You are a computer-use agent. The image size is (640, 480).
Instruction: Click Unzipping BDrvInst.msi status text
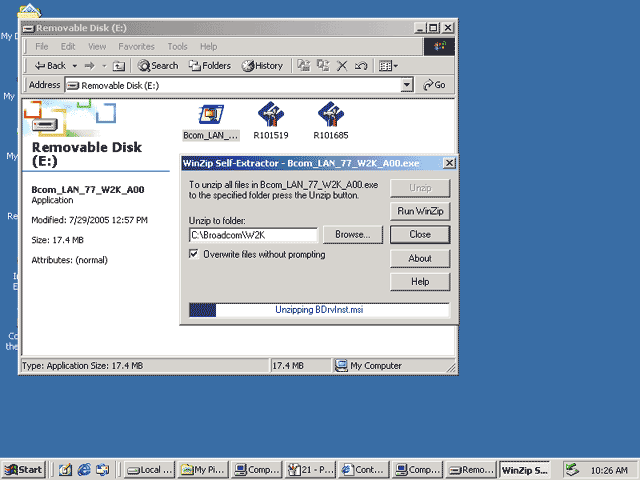click(x=319, y=310)
